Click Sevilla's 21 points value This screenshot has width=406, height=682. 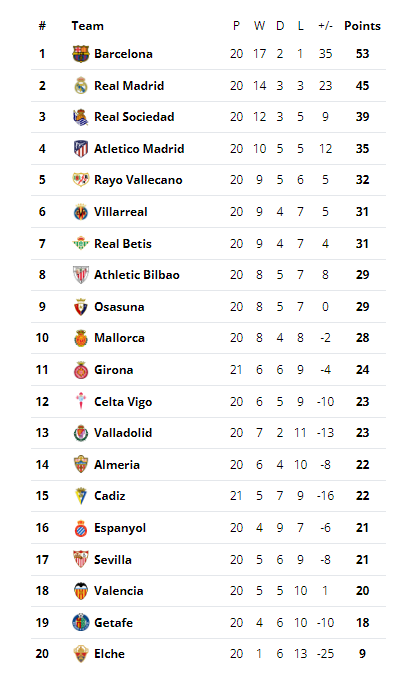point(362,559)
